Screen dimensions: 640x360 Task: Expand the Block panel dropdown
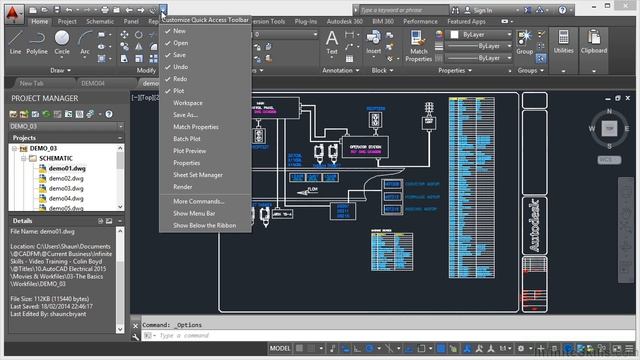tap(382, 70)
